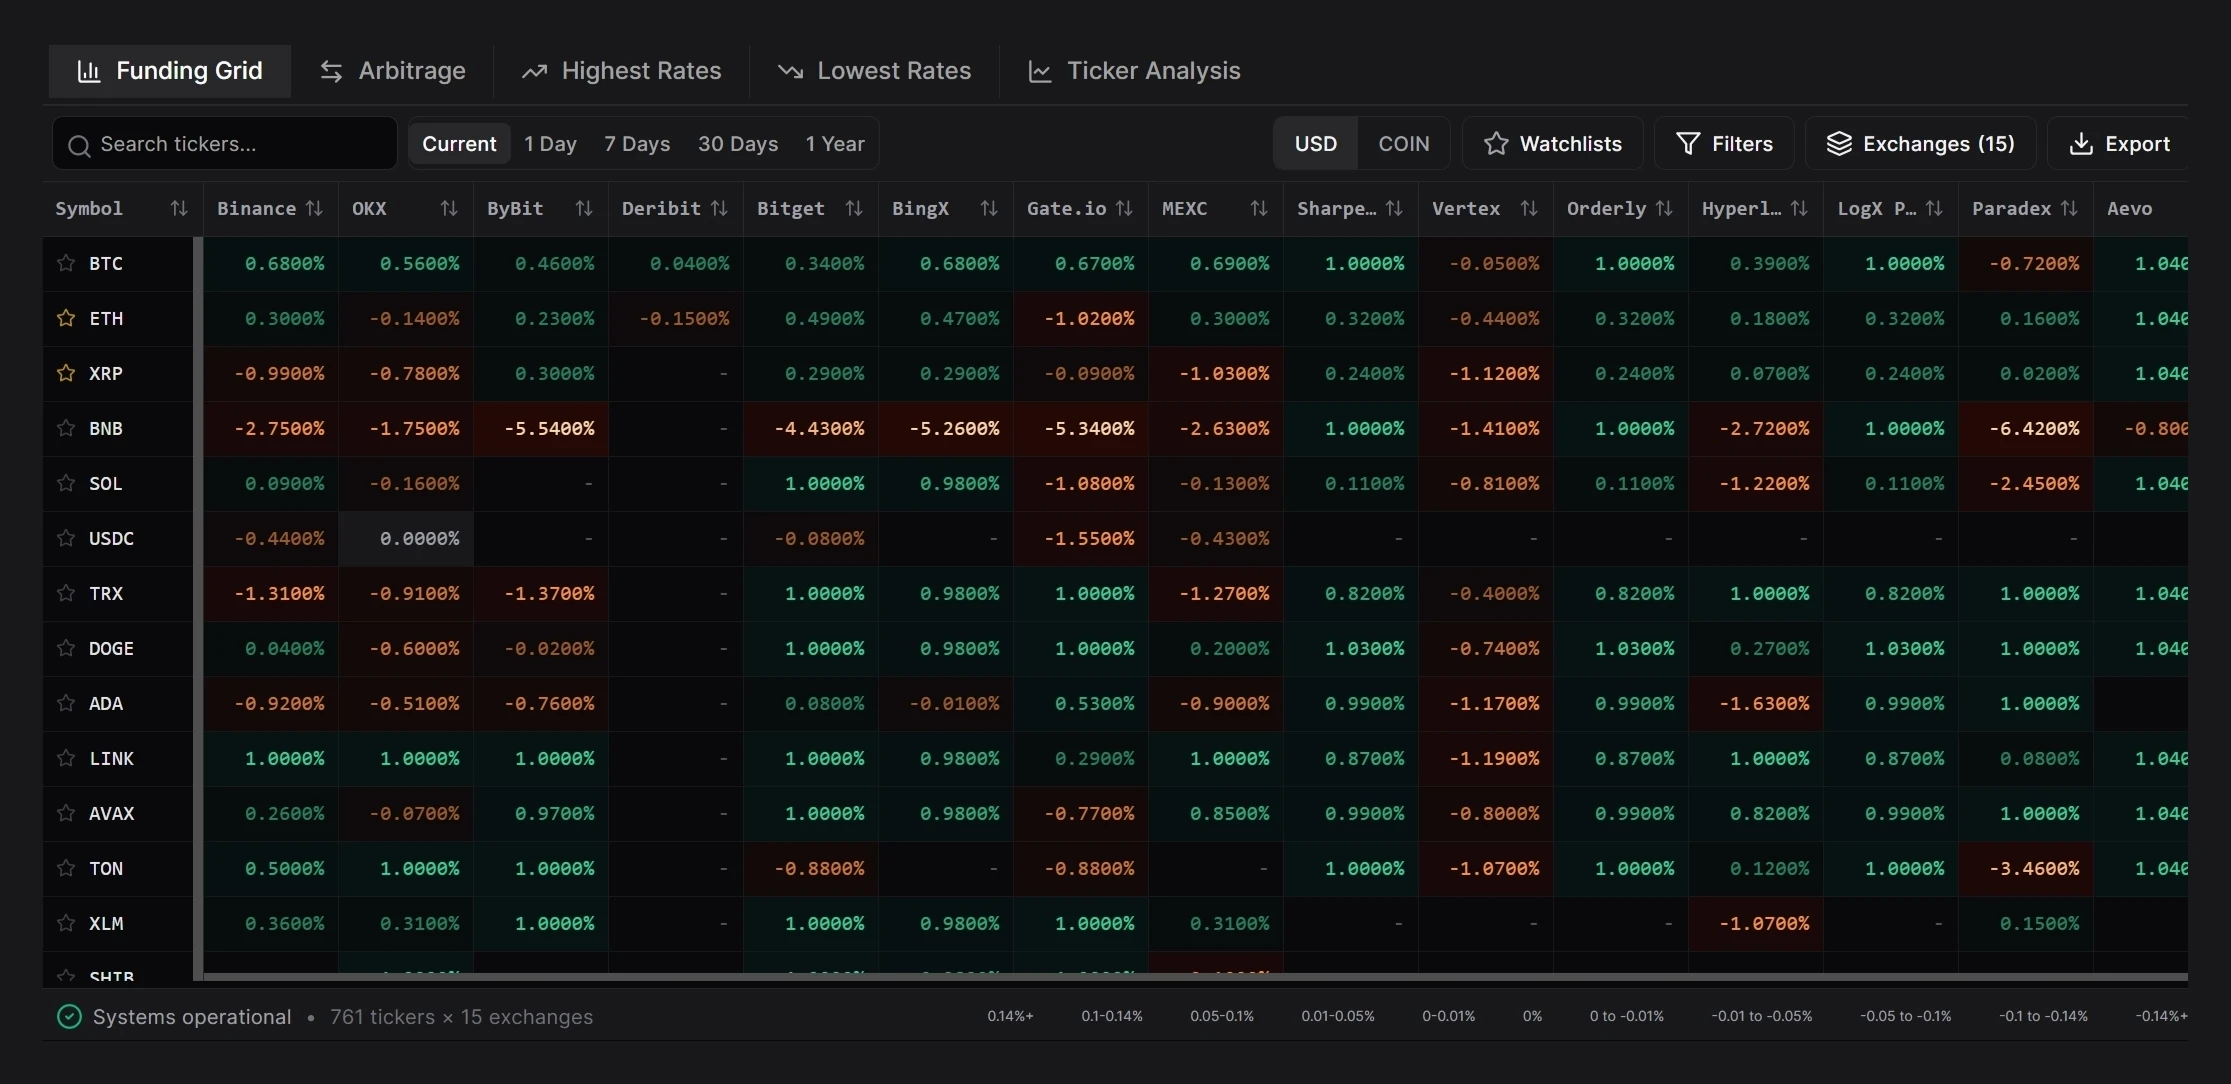Open the Filters menu
2231x1084 pixels.
1724,144
